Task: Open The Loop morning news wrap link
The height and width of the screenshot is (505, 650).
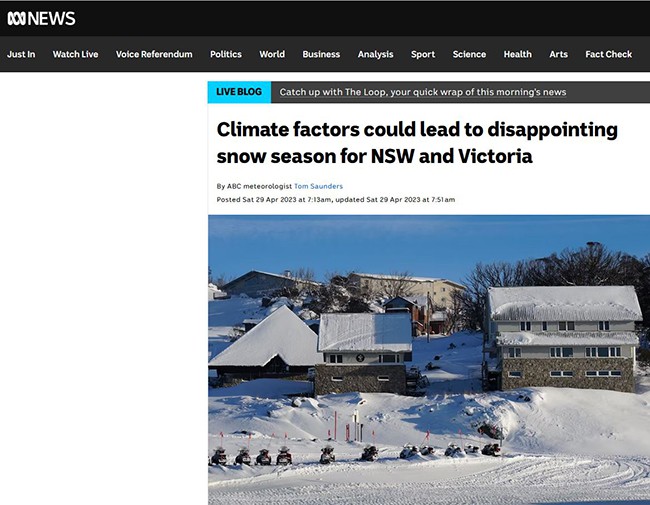Action: (423, 92)
